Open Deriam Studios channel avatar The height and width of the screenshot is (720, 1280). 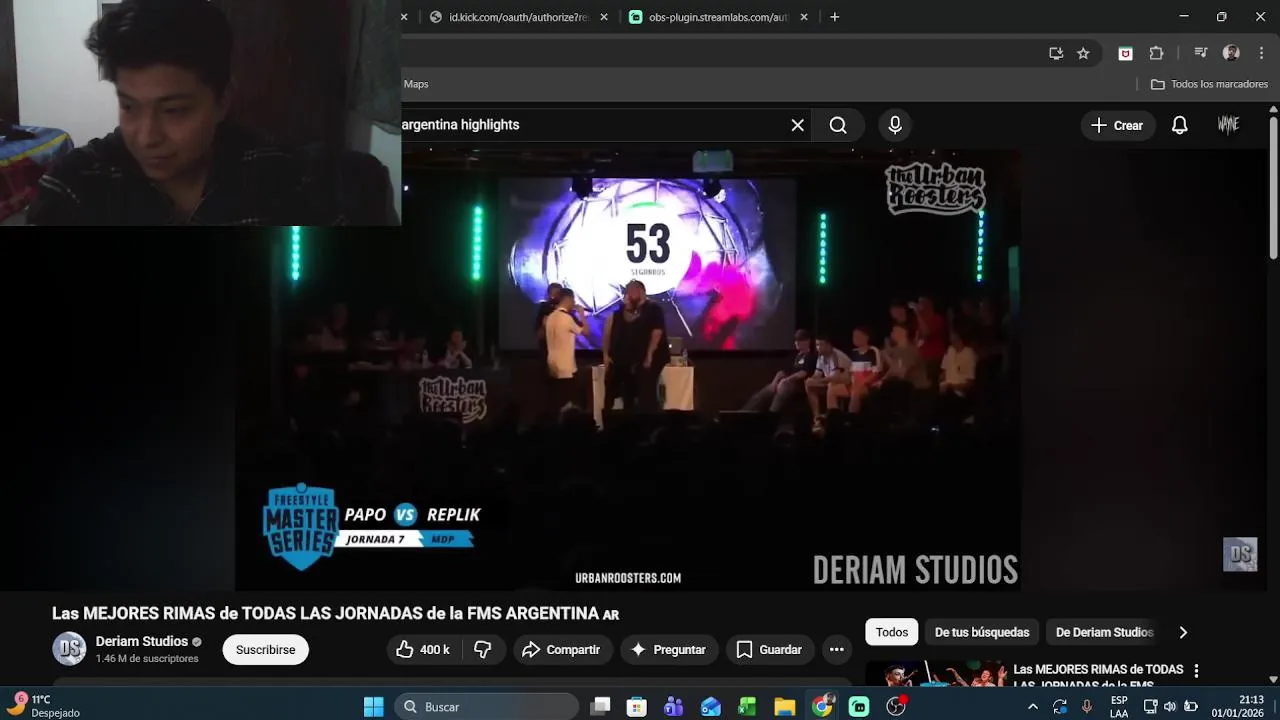point(69,649)
